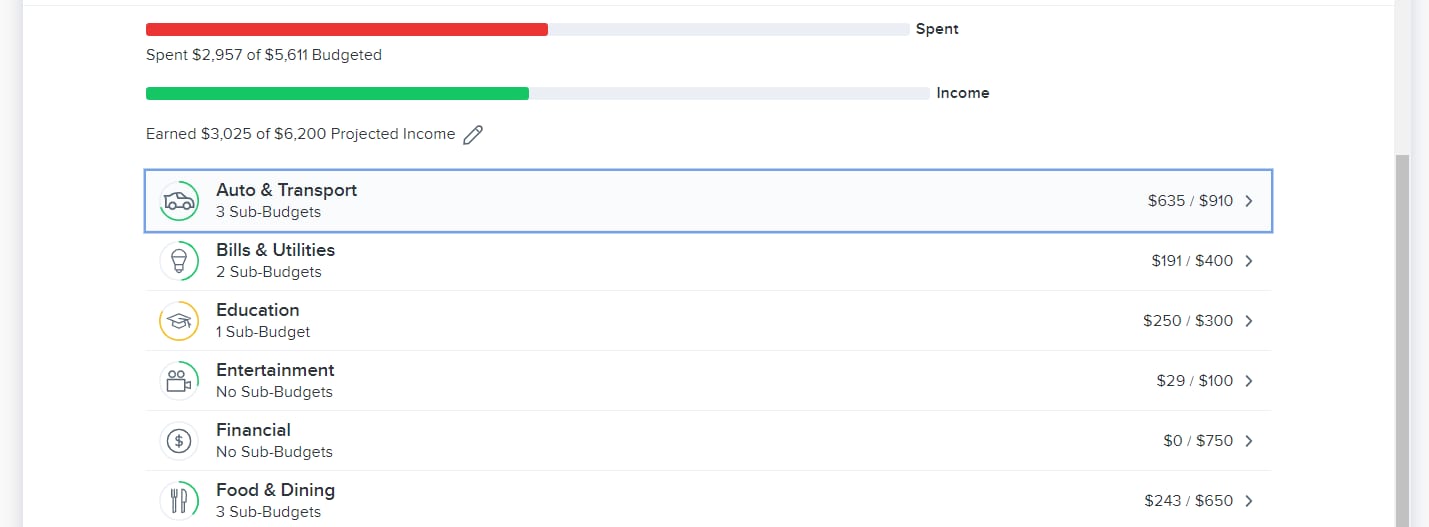
Task: Click the Bills & Utilities $191 / $400 amount
Action: click(x=1192, y=261)
